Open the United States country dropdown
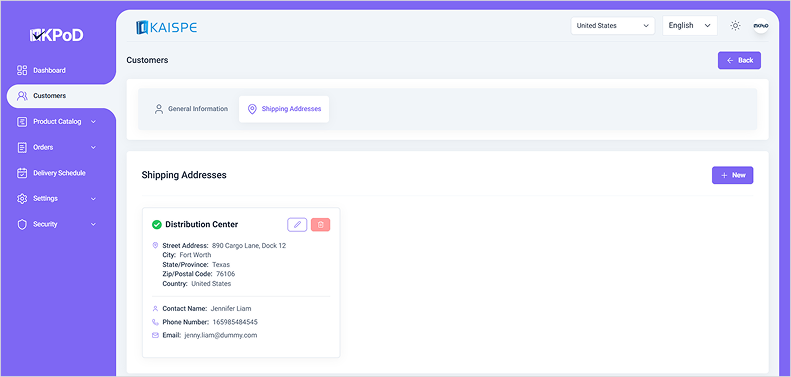This screenshot has height=377, width=791. click(612, 26)
